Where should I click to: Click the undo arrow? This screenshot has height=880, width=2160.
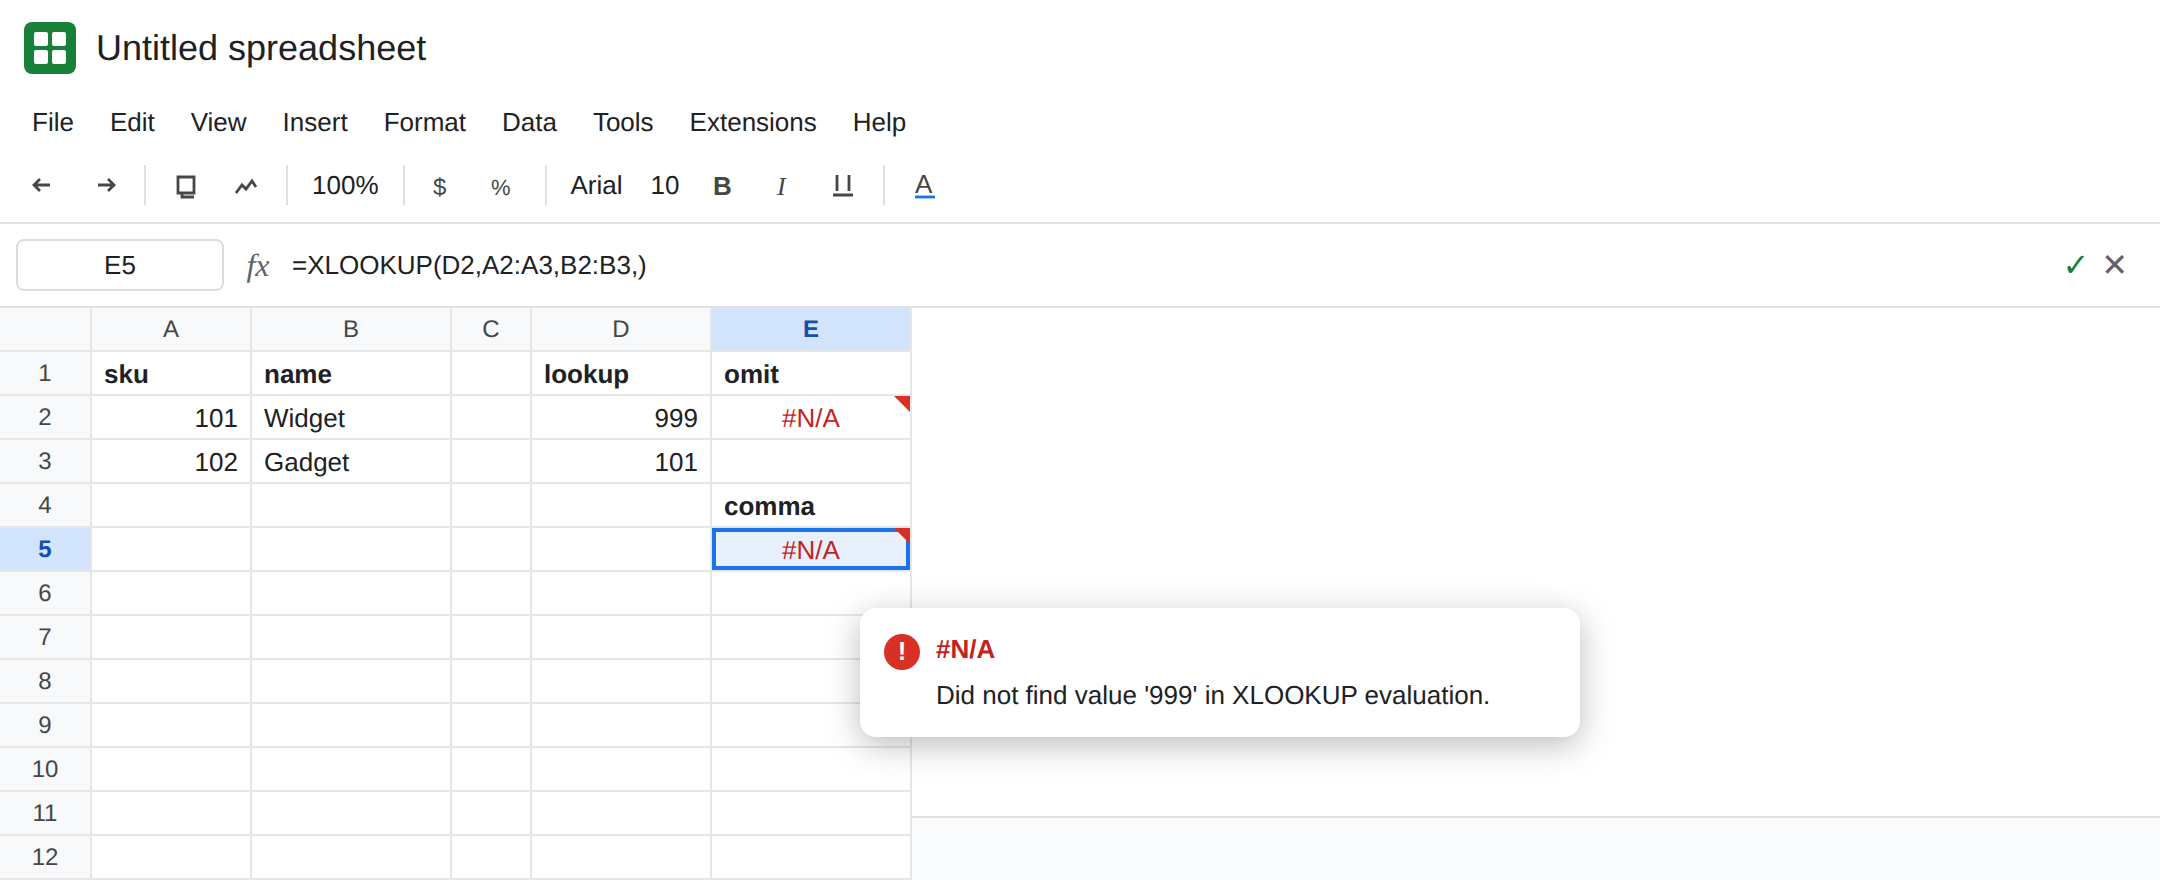tap(41, 185)
